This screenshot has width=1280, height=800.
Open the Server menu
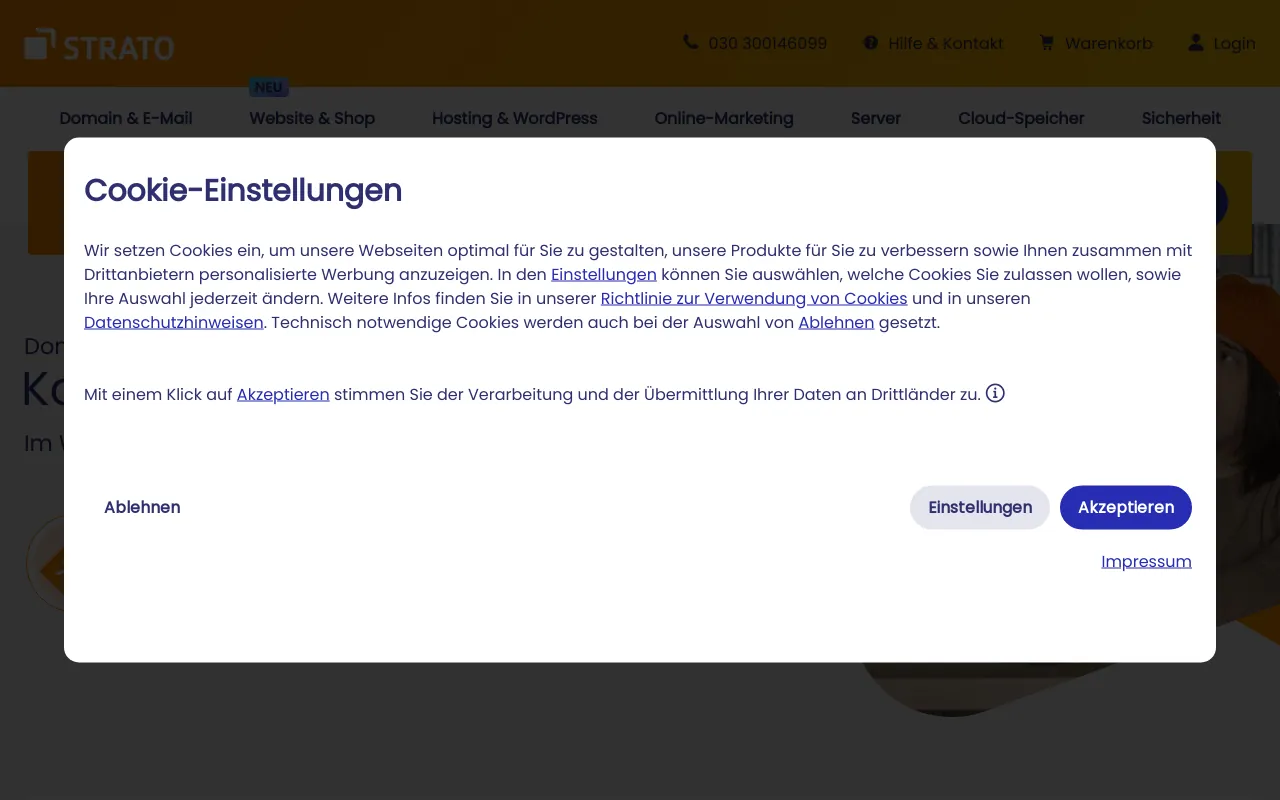click(875, 118)
